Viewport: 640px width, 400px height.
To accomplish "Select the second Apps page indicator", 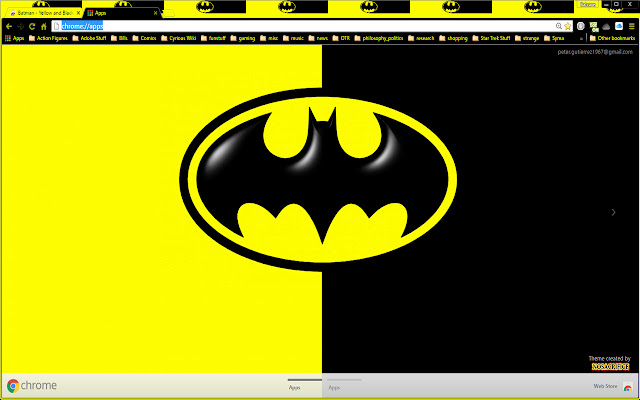I will point(344,384).
